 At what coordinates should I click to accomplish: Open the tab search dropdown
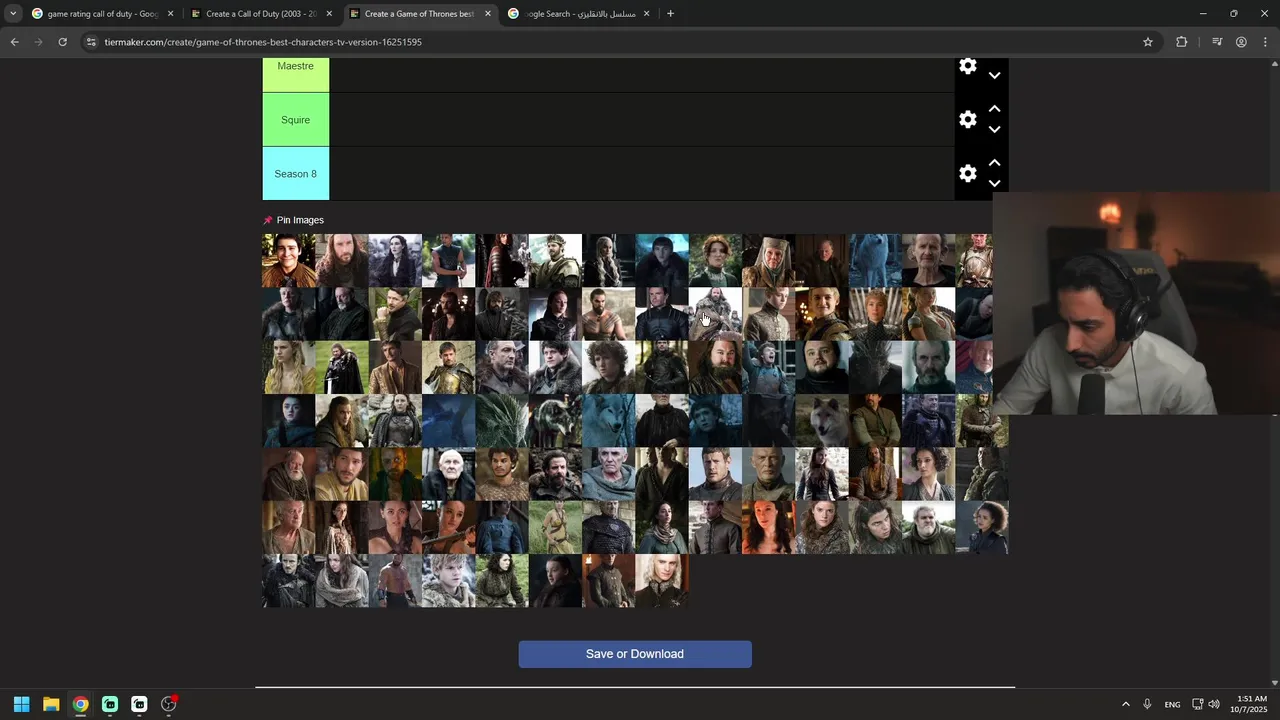[x=13, y=14]
